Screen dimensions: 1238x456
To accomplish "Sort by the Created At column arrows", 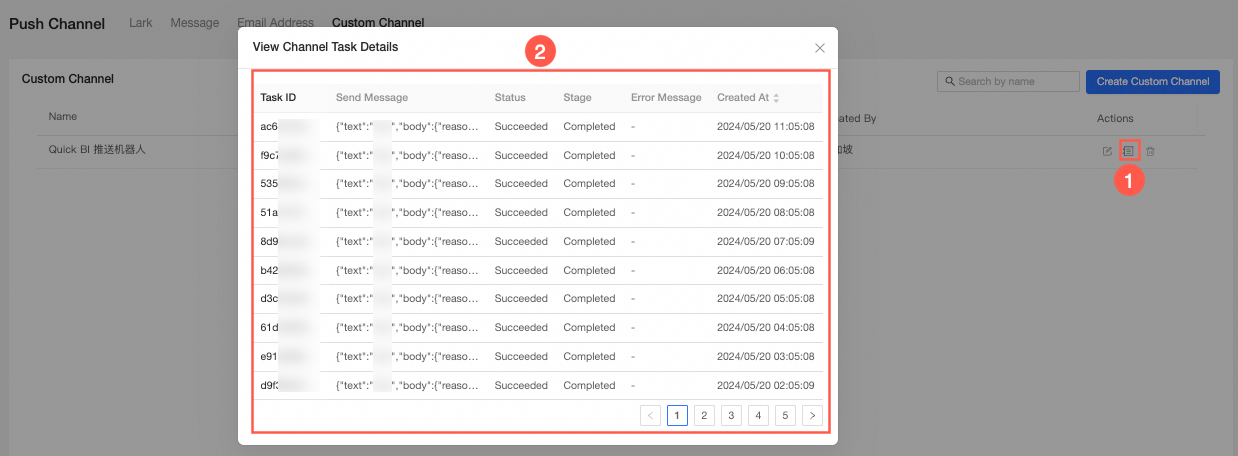I will (x=776, y=98).
